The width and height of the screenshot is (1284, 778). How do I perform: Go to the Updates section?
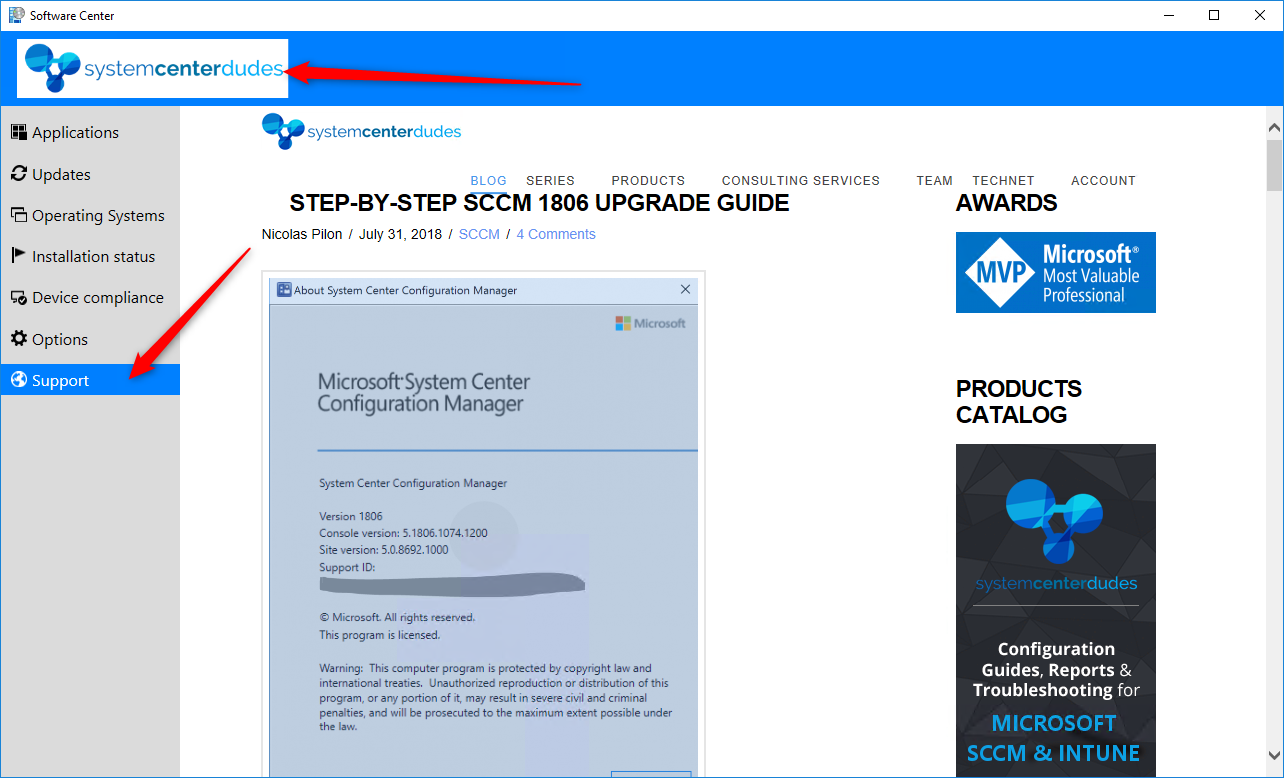point(90,174)
